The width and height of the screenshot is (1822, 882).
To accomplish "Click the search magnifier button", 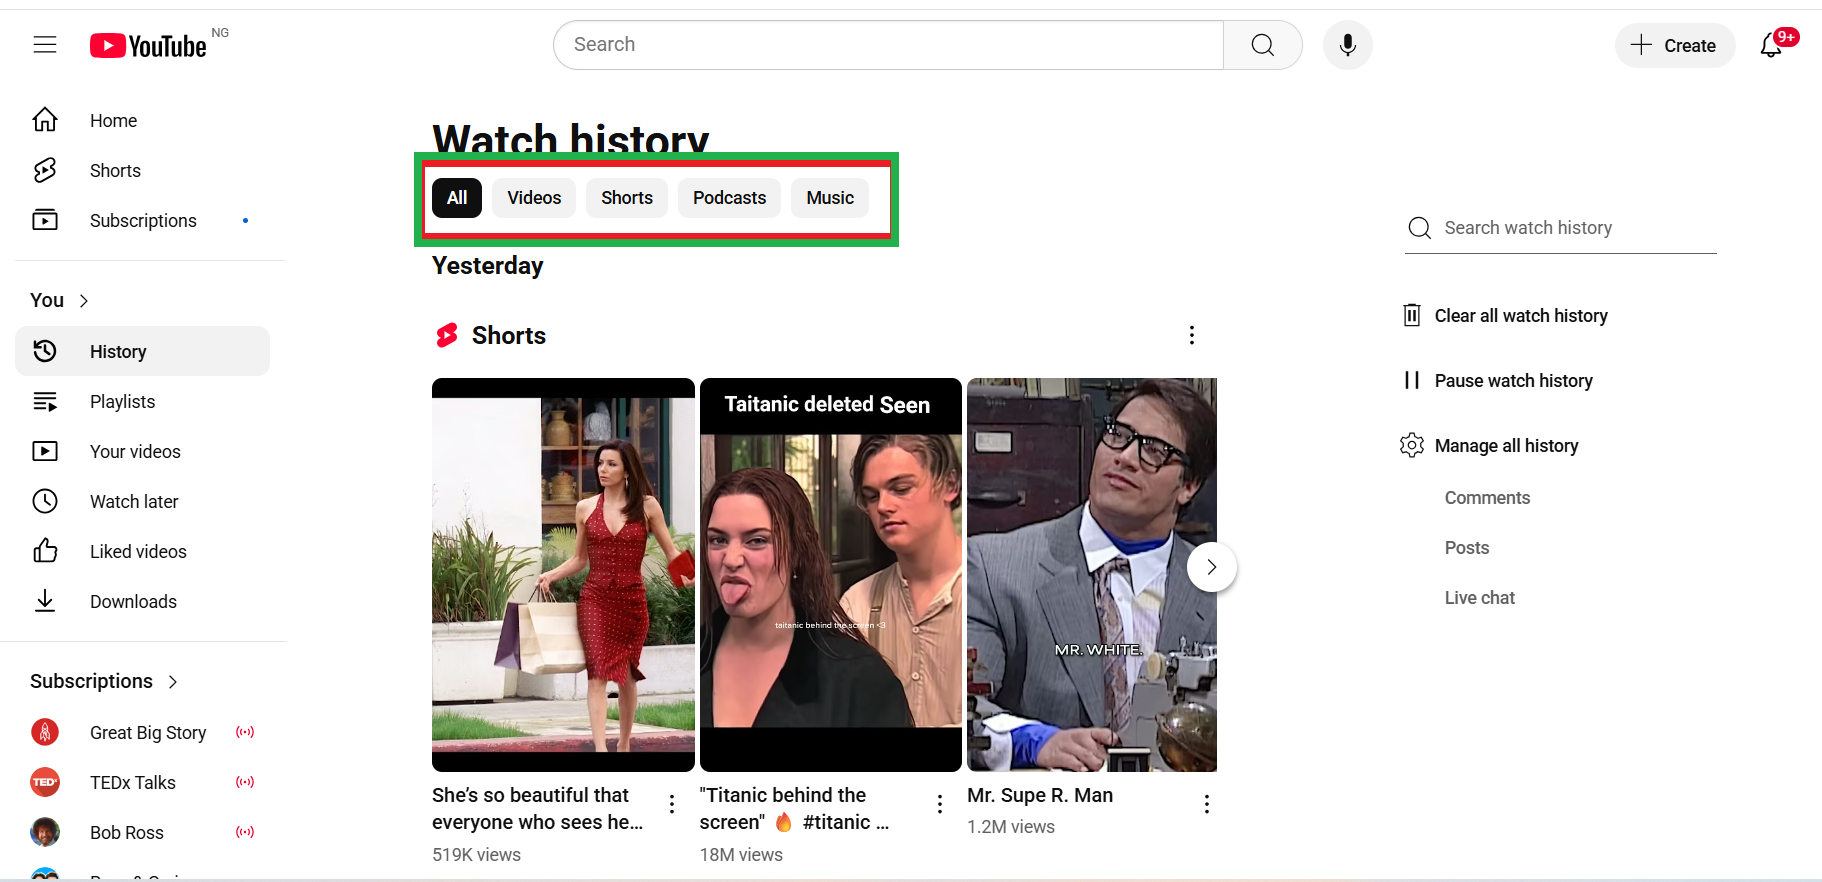I will 1262,45.
